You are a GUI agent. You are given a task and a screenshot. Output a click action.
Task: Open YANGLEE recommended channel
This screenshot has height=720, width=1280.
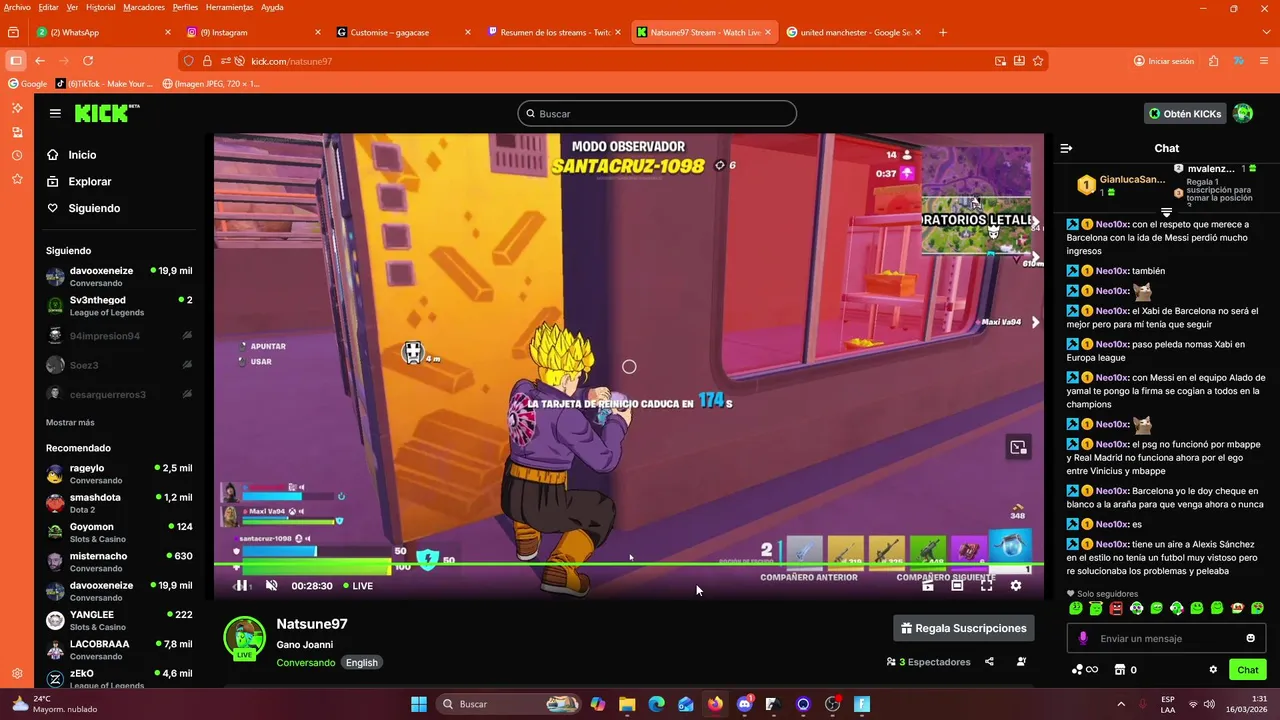click(119, 621)
